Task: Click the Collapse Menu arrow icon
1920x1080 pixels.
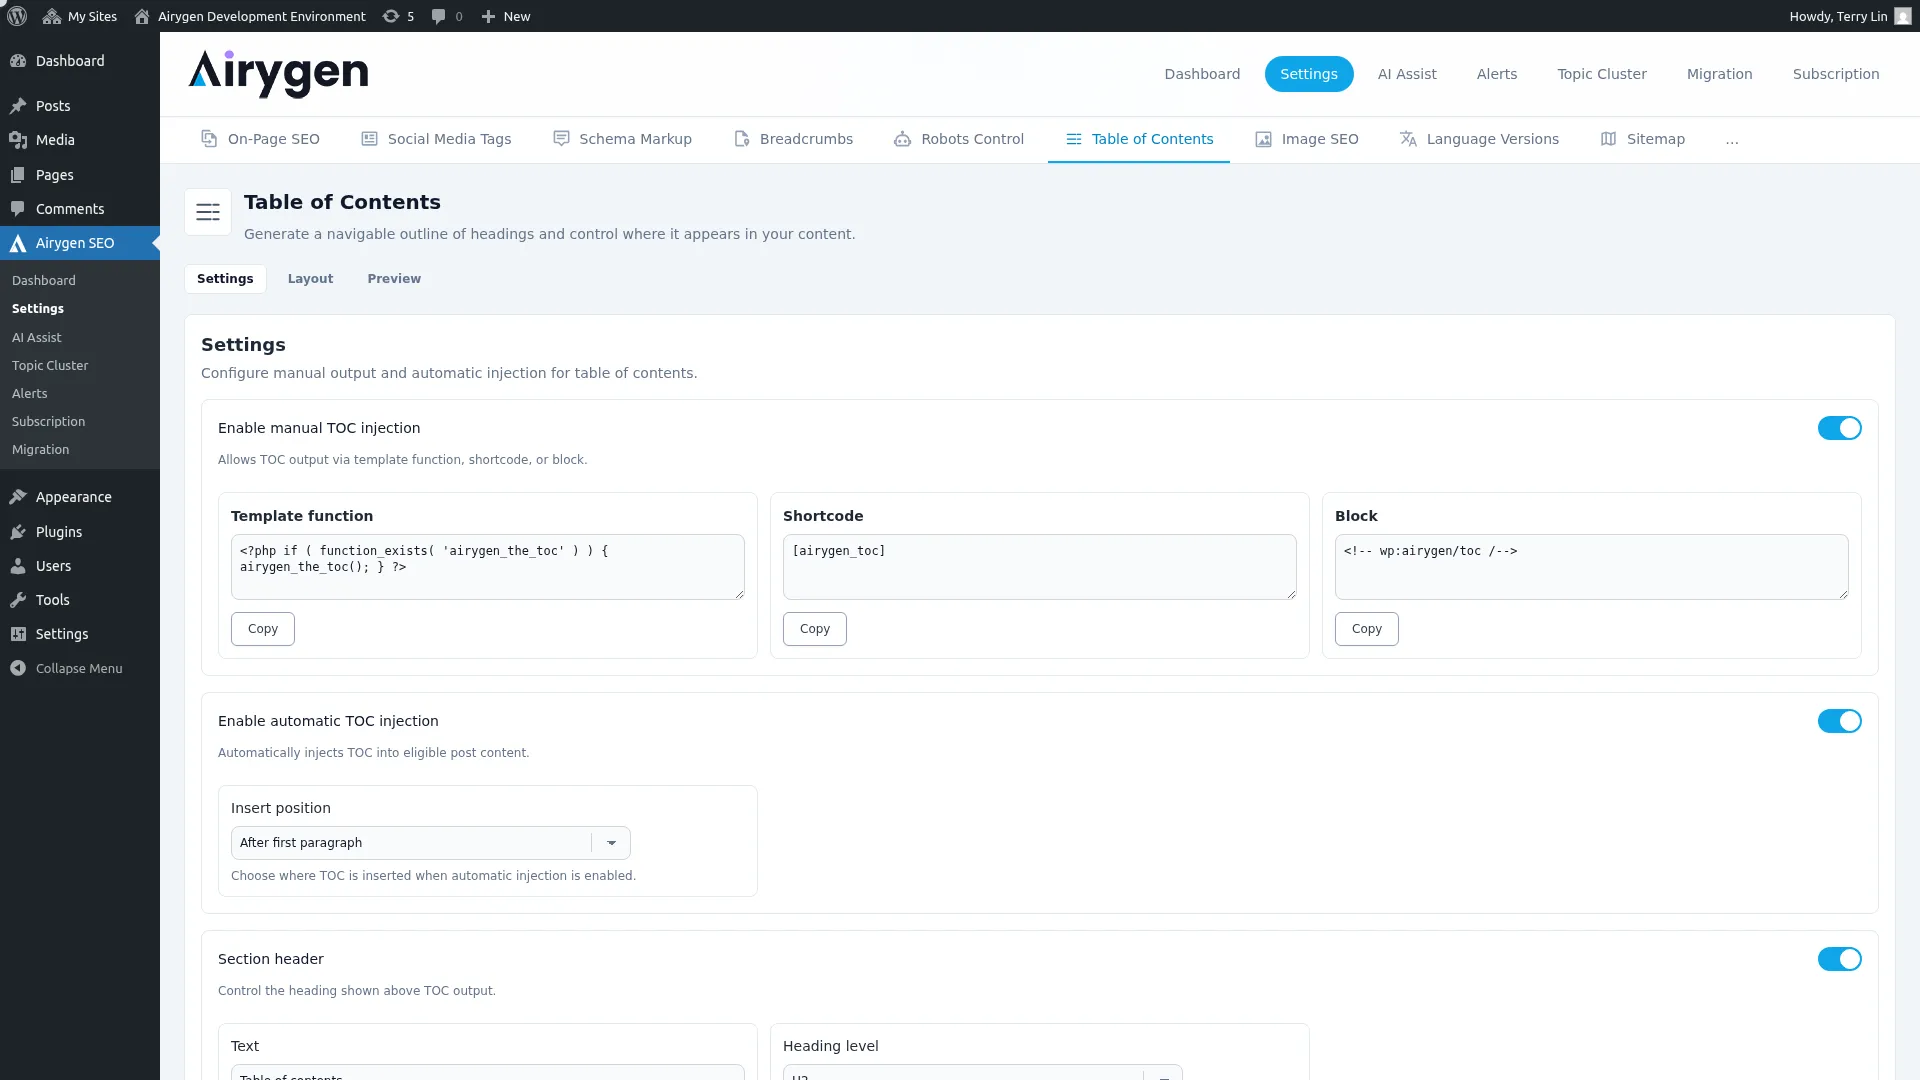Action: coord(18,668)
